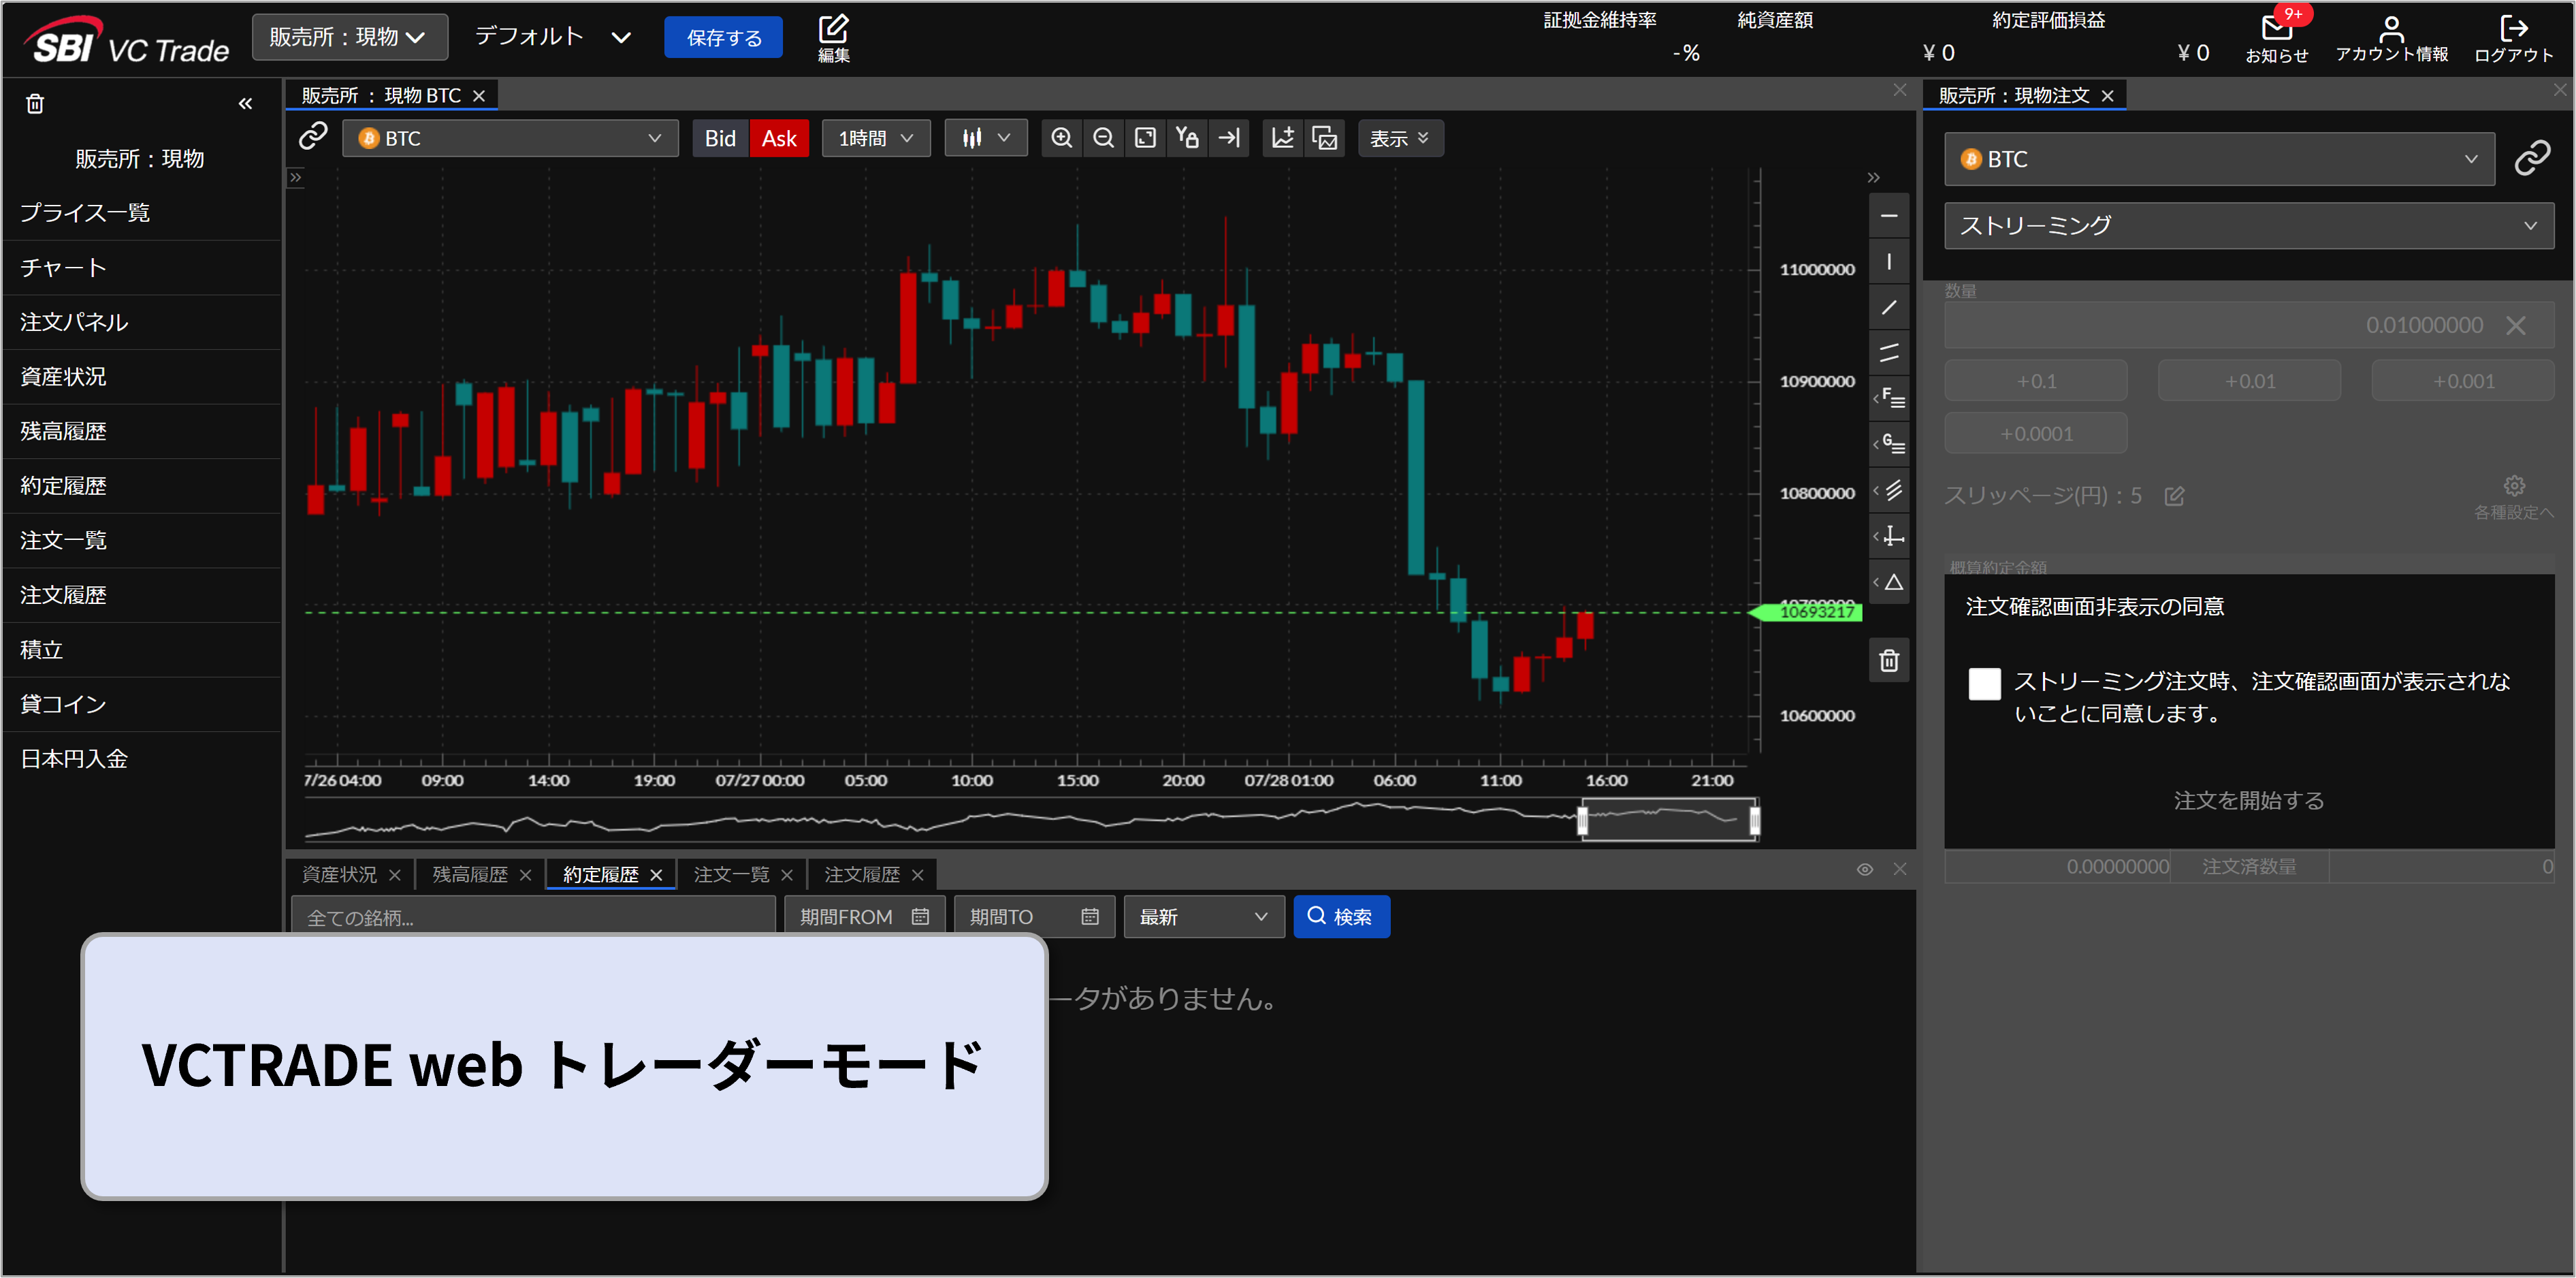Click the chart link chain icon
The height and width of the screenshot is (1278, 2576).
(313, 136)
